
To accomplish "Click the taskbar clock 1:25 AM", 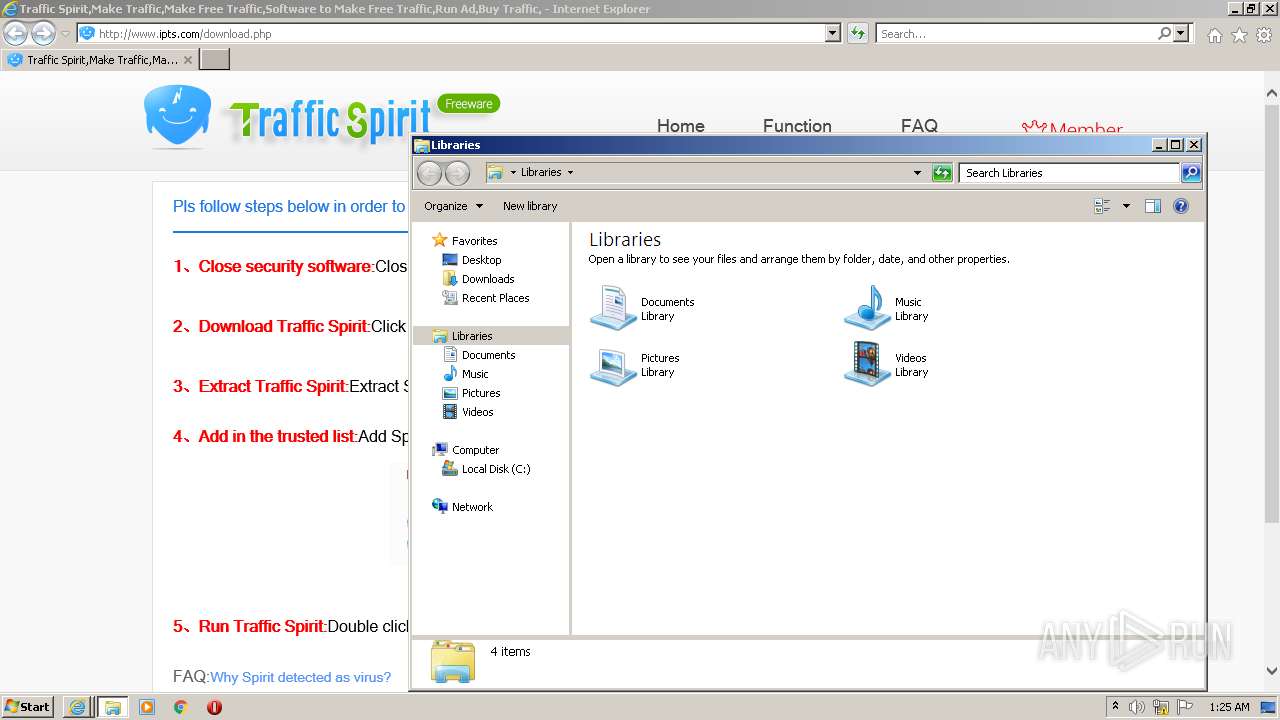I will [x=1229, y=707].
